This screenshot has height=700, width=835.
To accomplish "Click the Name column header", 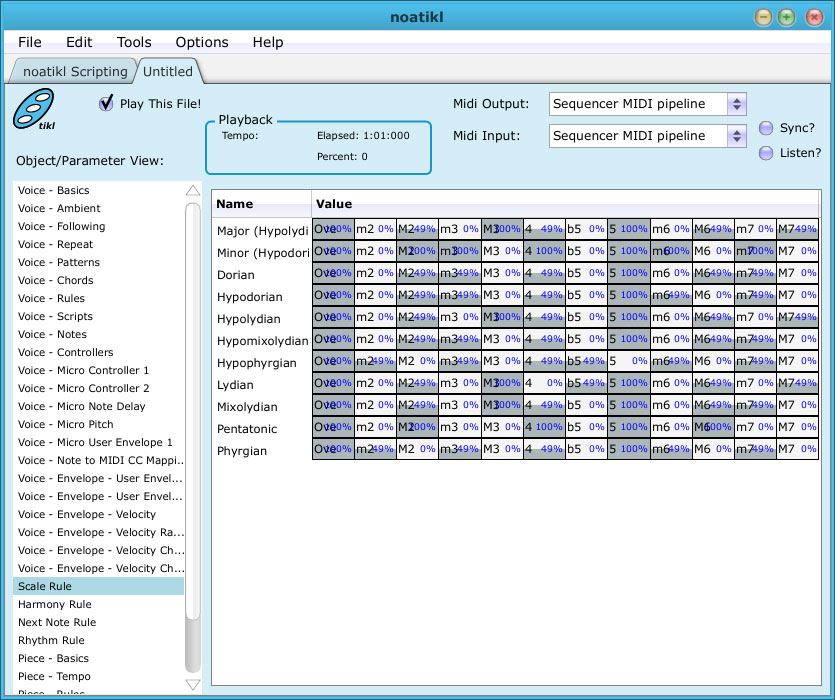I will tap(261, 204).
